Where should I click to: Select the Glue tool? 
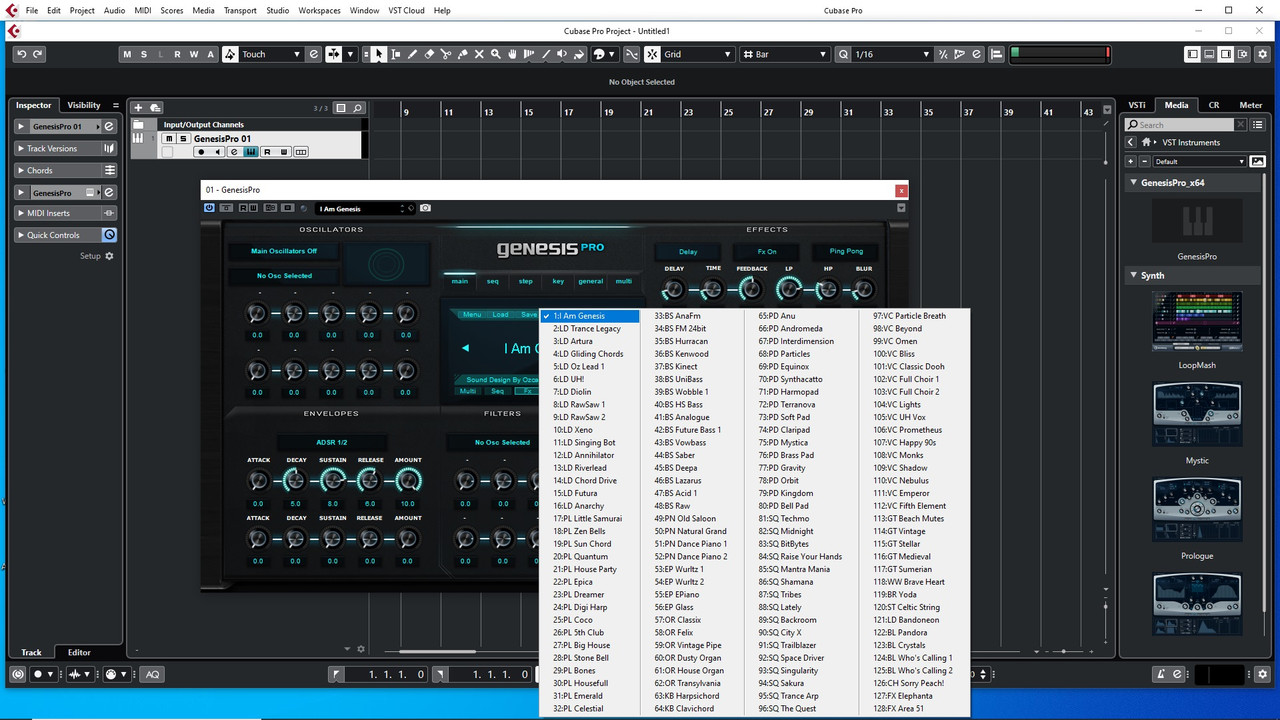click(x=463, y=54)
